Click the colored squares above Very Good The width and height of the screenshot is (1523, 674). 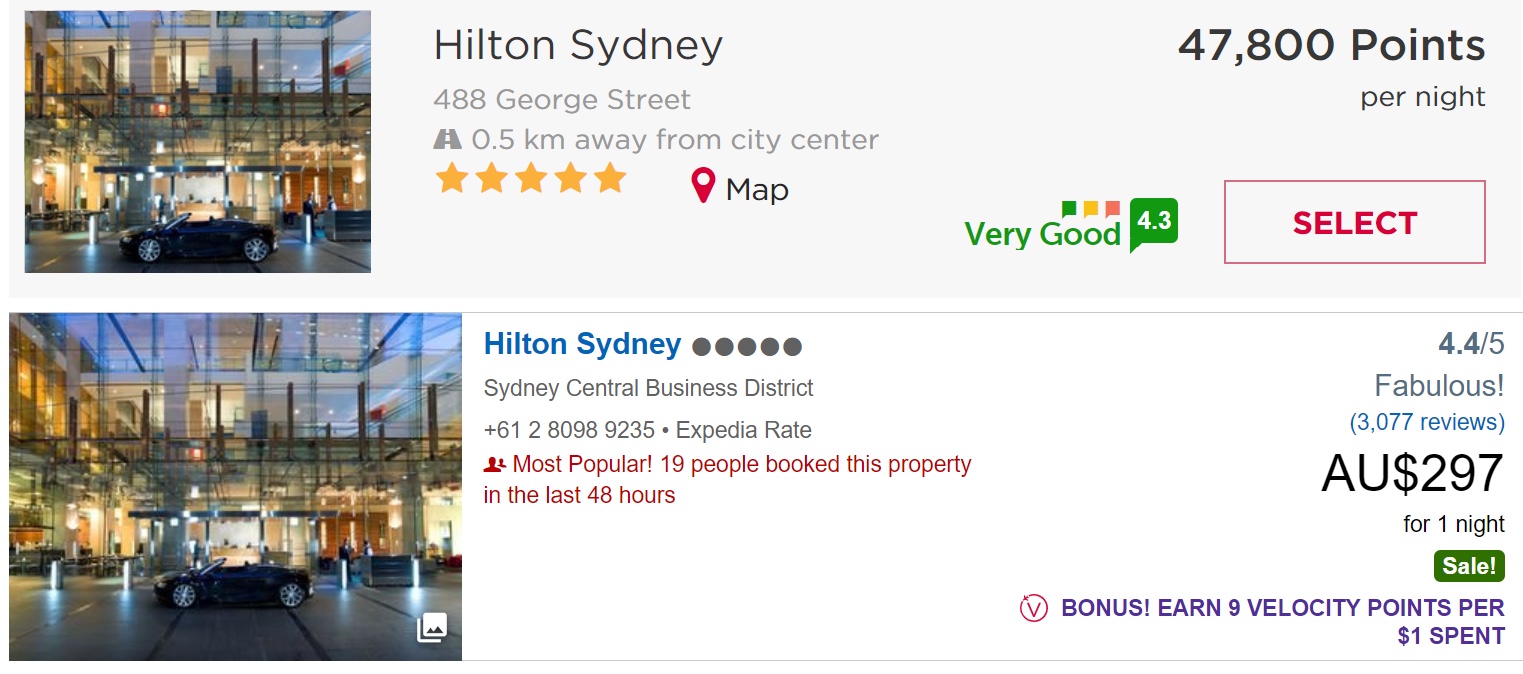[1090, 209]
